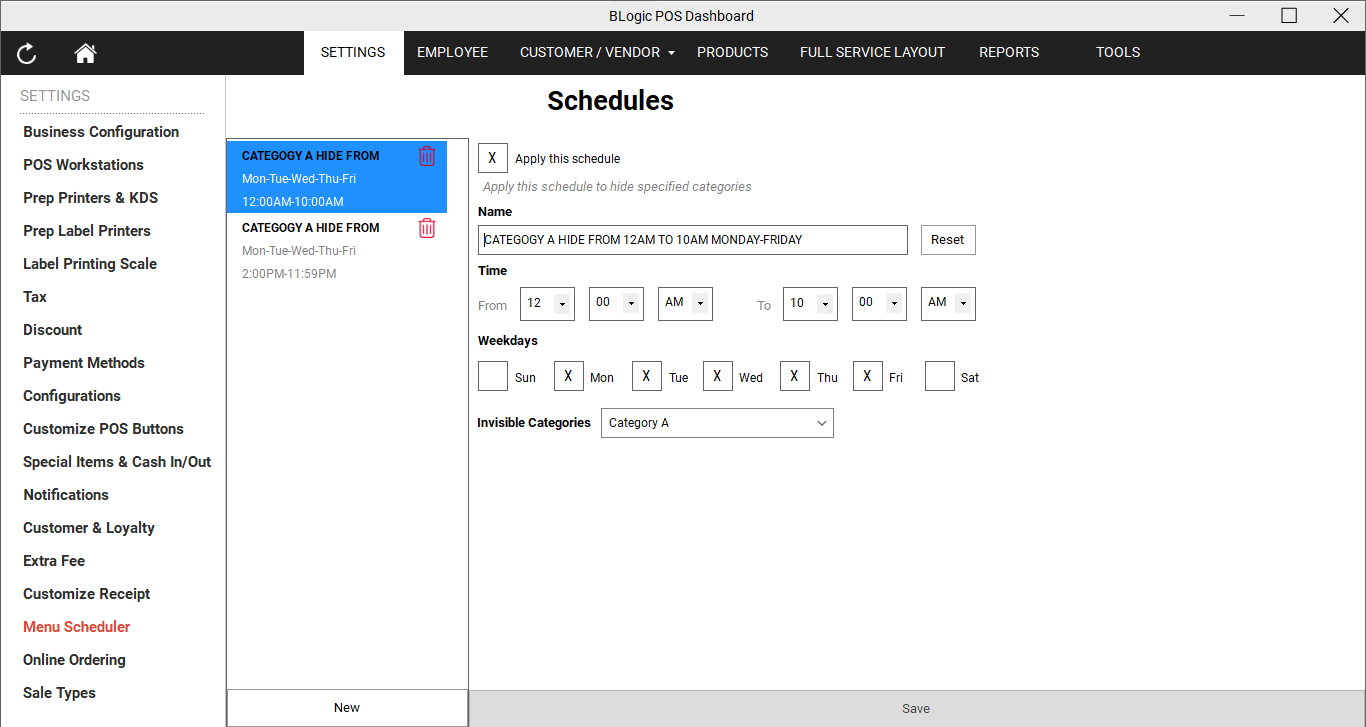
Task: Go to Prep Printers & KDS
Action: pyautogui.click(x=90, y=198)
